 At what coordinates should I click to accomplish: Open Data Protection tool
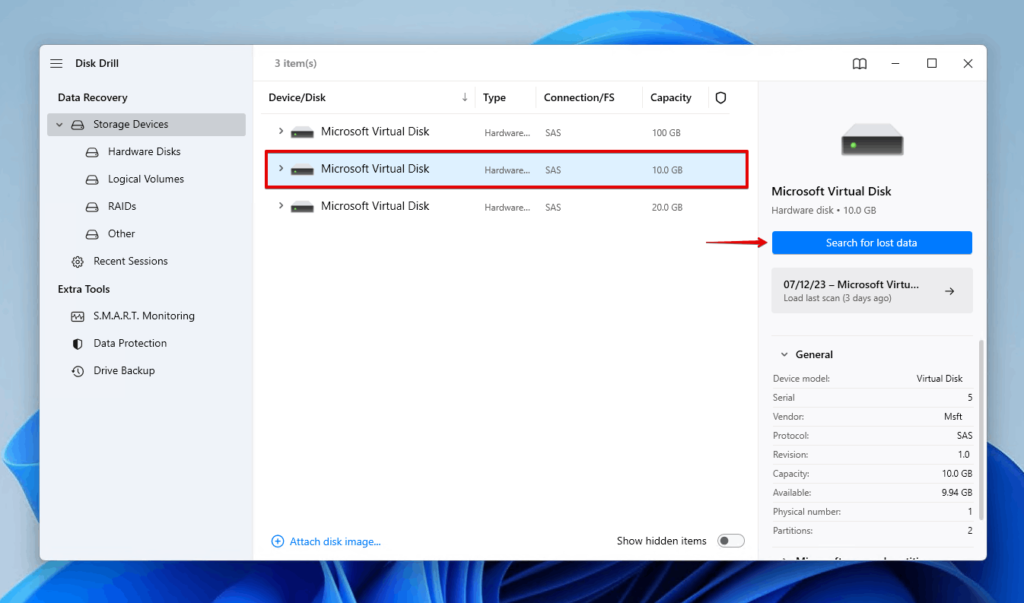[130, 344]
